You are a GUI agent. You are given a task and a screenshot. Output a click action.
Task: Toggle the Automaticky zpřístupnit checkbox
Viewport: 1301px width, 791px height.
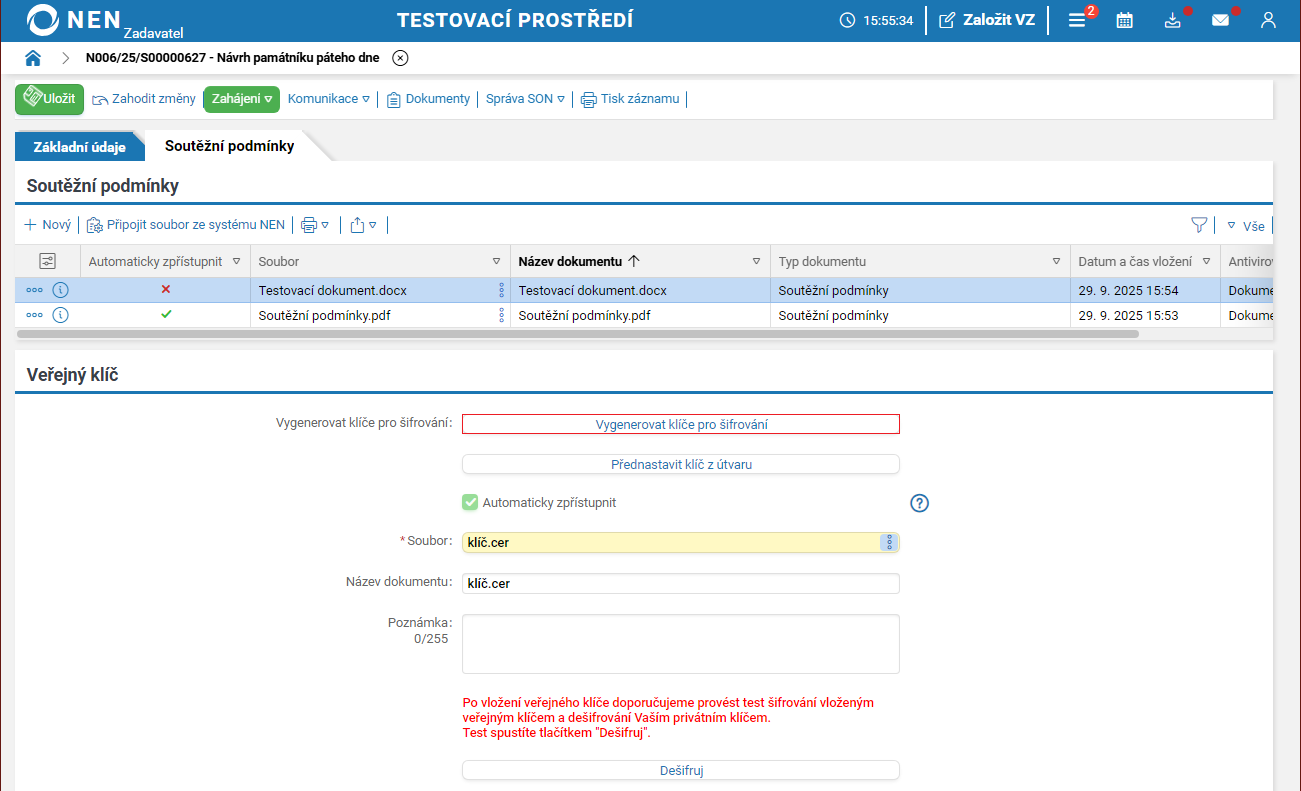click(470, 503)
